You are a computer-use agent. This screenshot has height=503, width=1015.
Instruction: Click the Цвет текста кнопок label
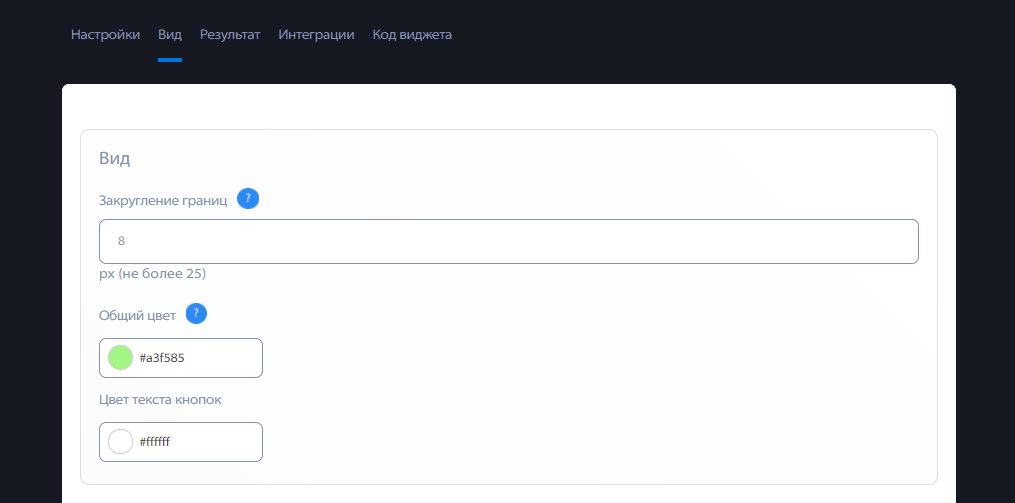(x=160, y=399)
